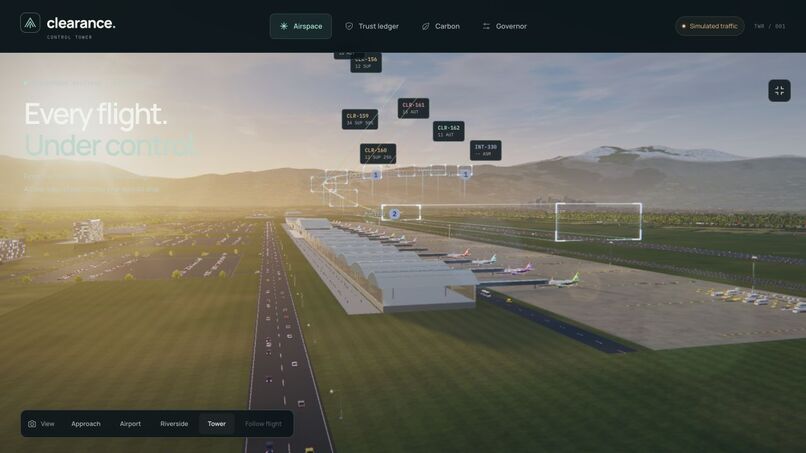806x453 pixels.
Task: Click the marker 1 below INT-330
Action: click(x=465, y=174)
